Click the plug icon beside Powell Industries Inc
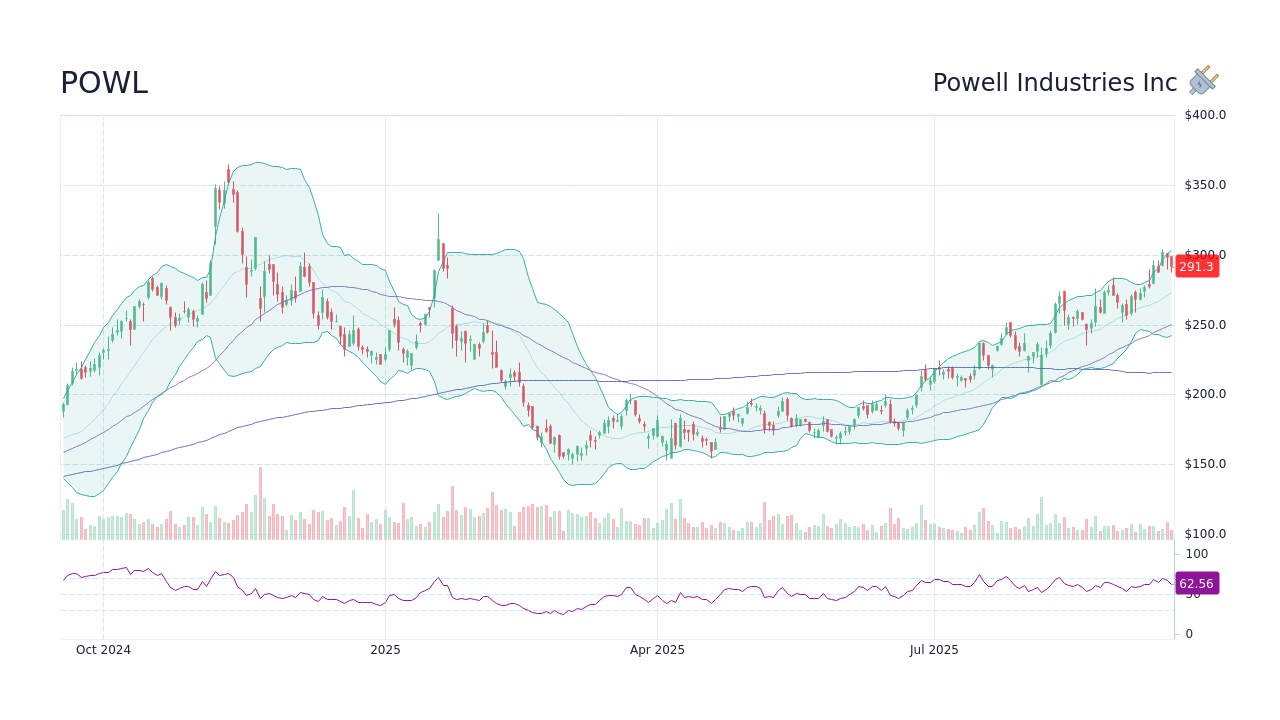Screen dimensions: 1280x720 point(1201,82)
